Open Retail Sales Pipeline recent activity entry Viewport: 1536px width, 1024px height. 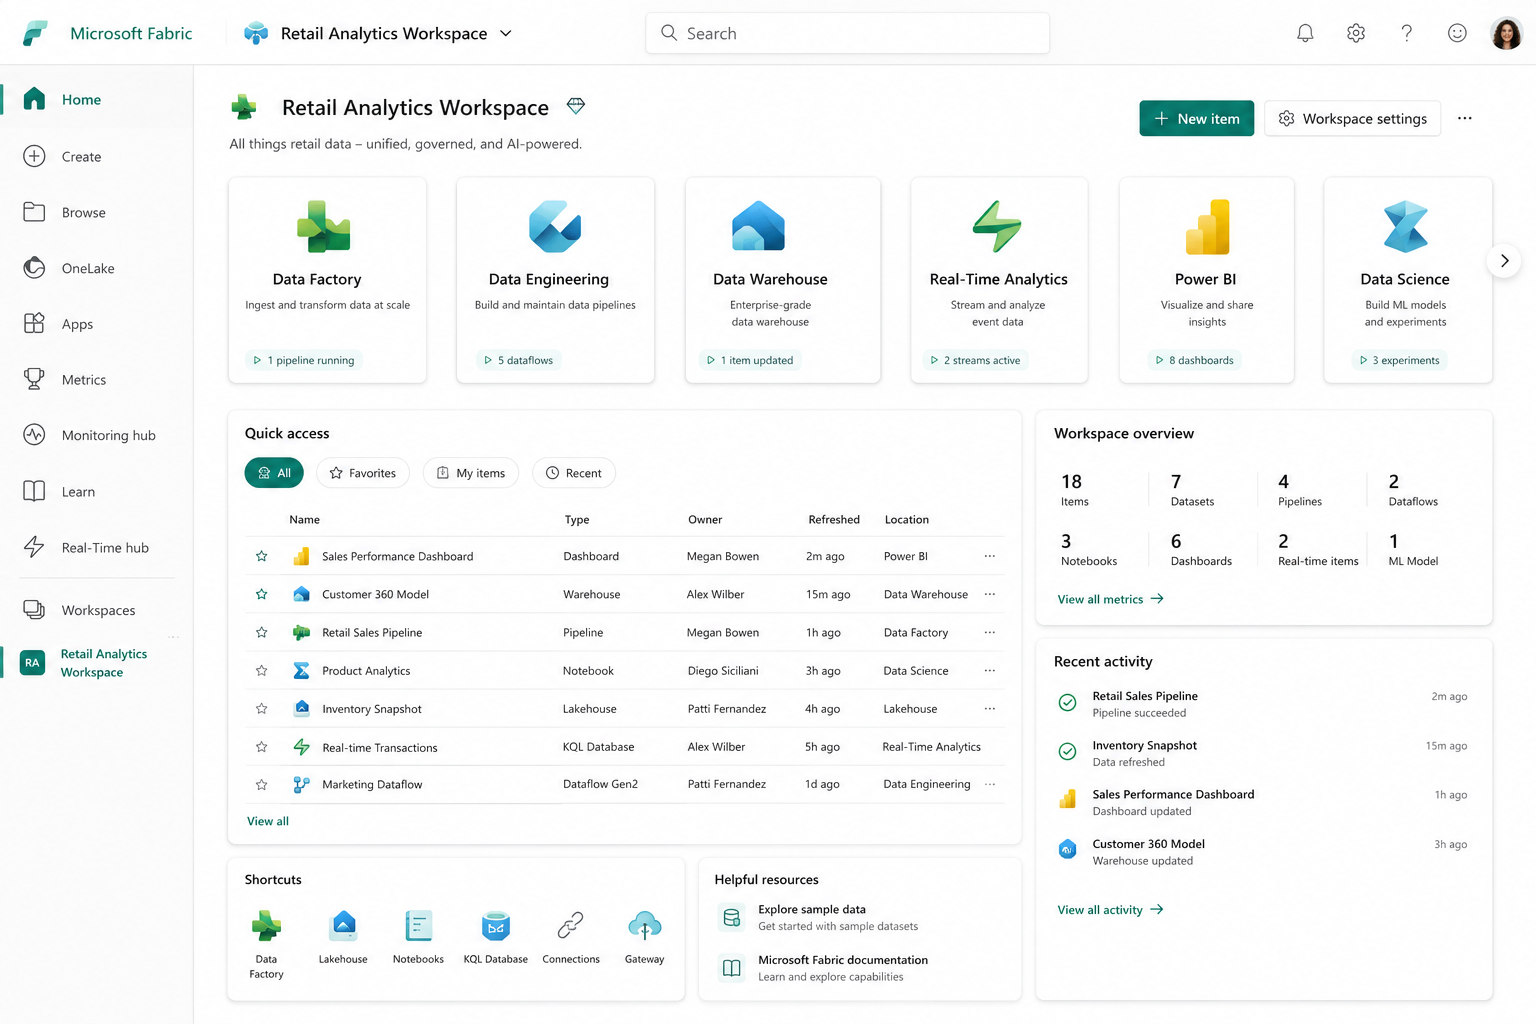click(x=1264, y=704)
